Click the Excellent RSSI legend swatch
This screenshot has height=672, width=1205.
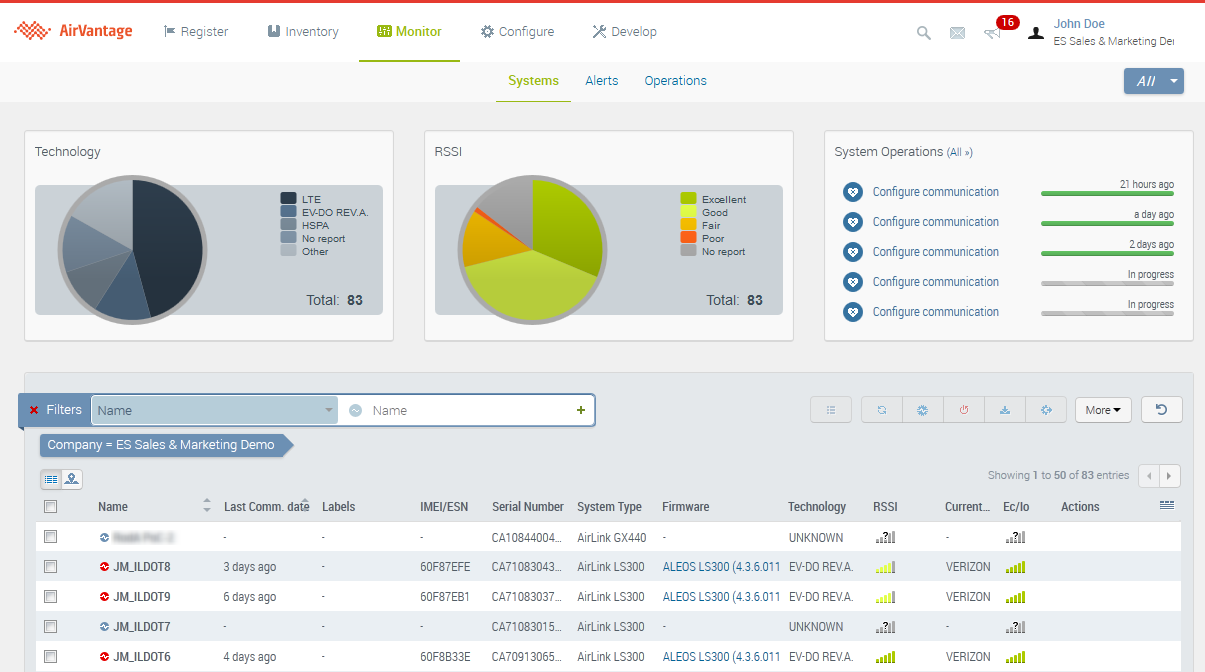pyautogui.click(x=689, y=199)
